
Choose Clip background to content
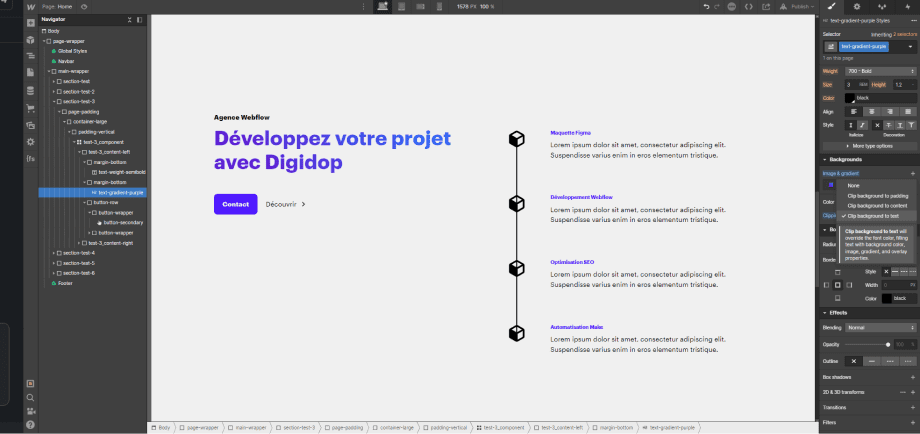point(877,206)
